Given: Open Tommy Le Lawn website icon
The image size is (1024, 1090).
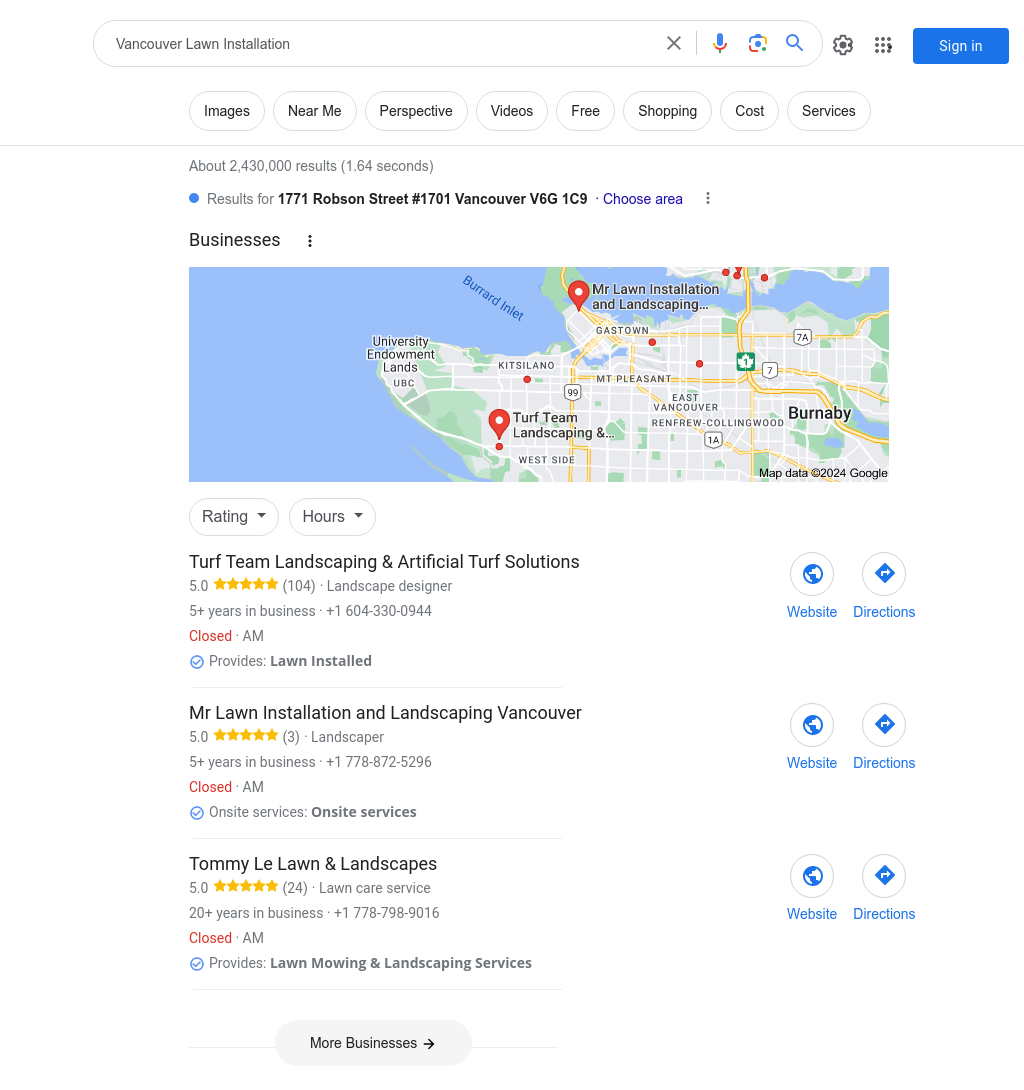Looking at the screenshot, I should [812, 876].
